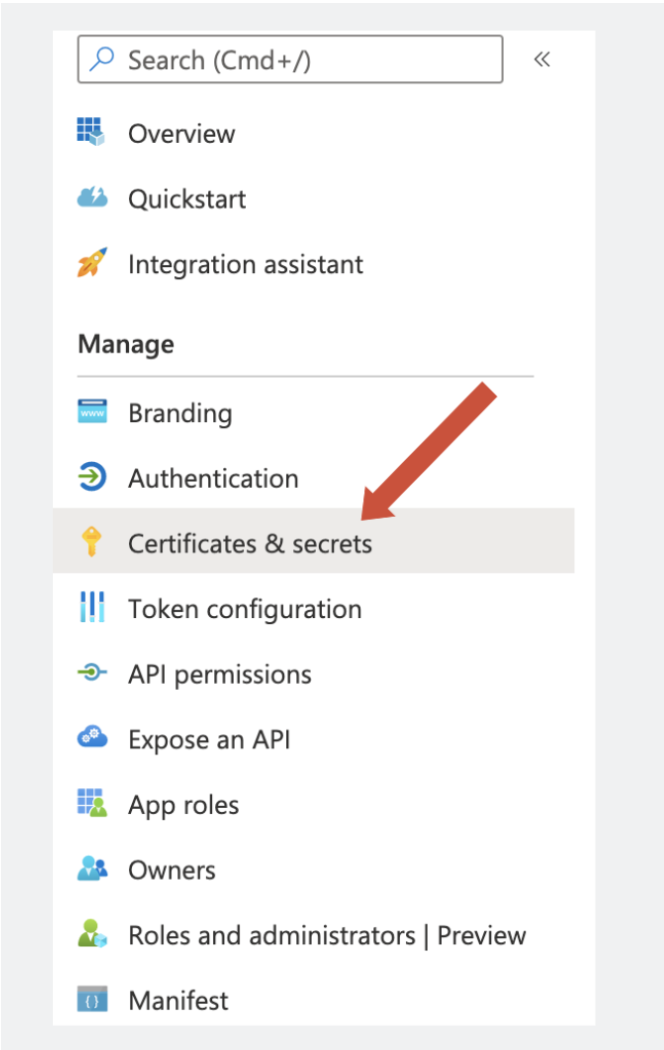This screenshot has height=1050, width=664.
Task: Click the Integration assistant rocket icon
Action: [x=92, y=262]
